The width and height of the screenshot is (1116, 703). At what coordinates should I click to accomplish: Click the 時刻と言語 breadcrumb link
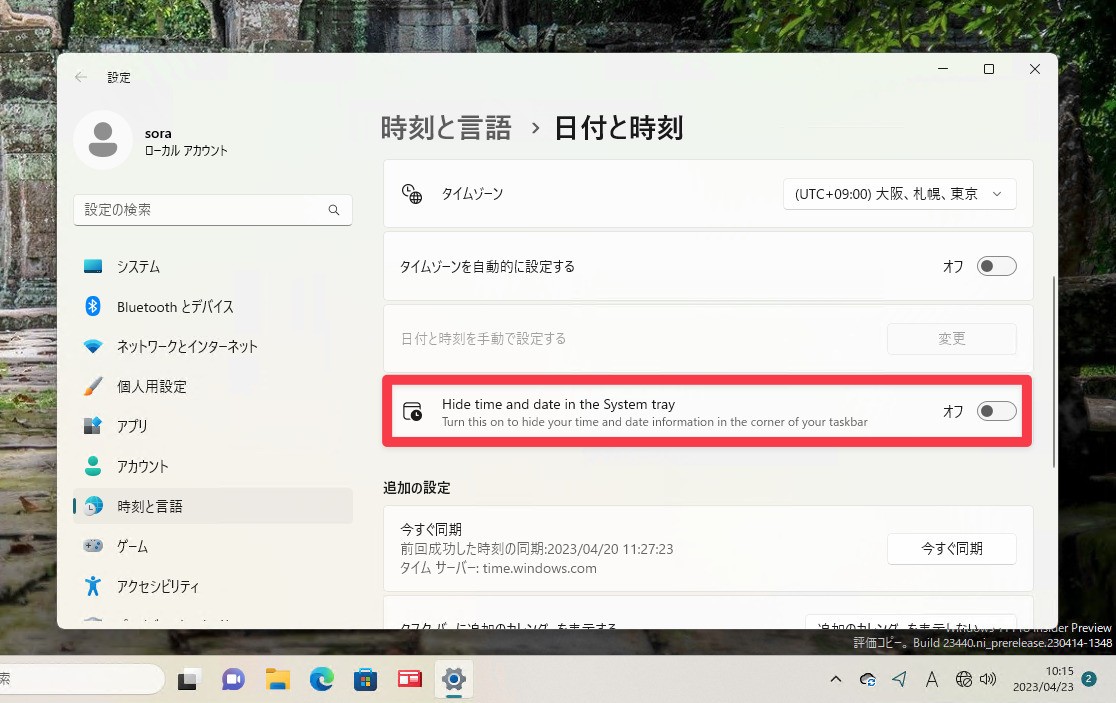(x=445, y=128)
